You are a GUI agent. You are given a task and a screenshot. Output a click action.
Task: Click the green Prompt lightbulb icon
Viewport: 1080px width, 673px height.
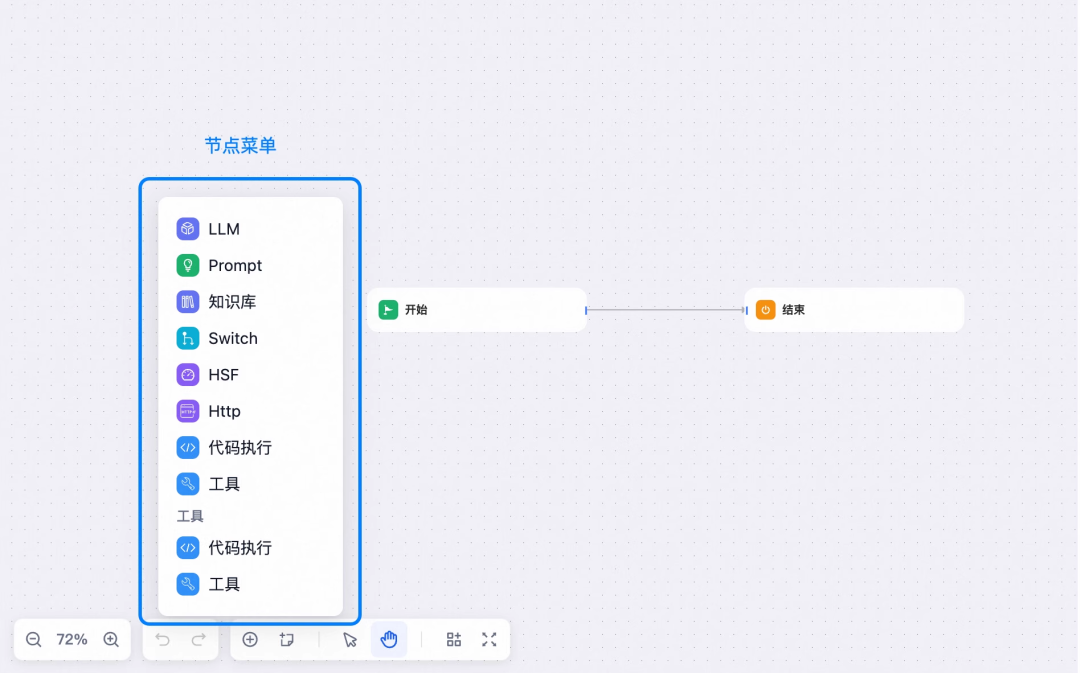click(187, 265)
